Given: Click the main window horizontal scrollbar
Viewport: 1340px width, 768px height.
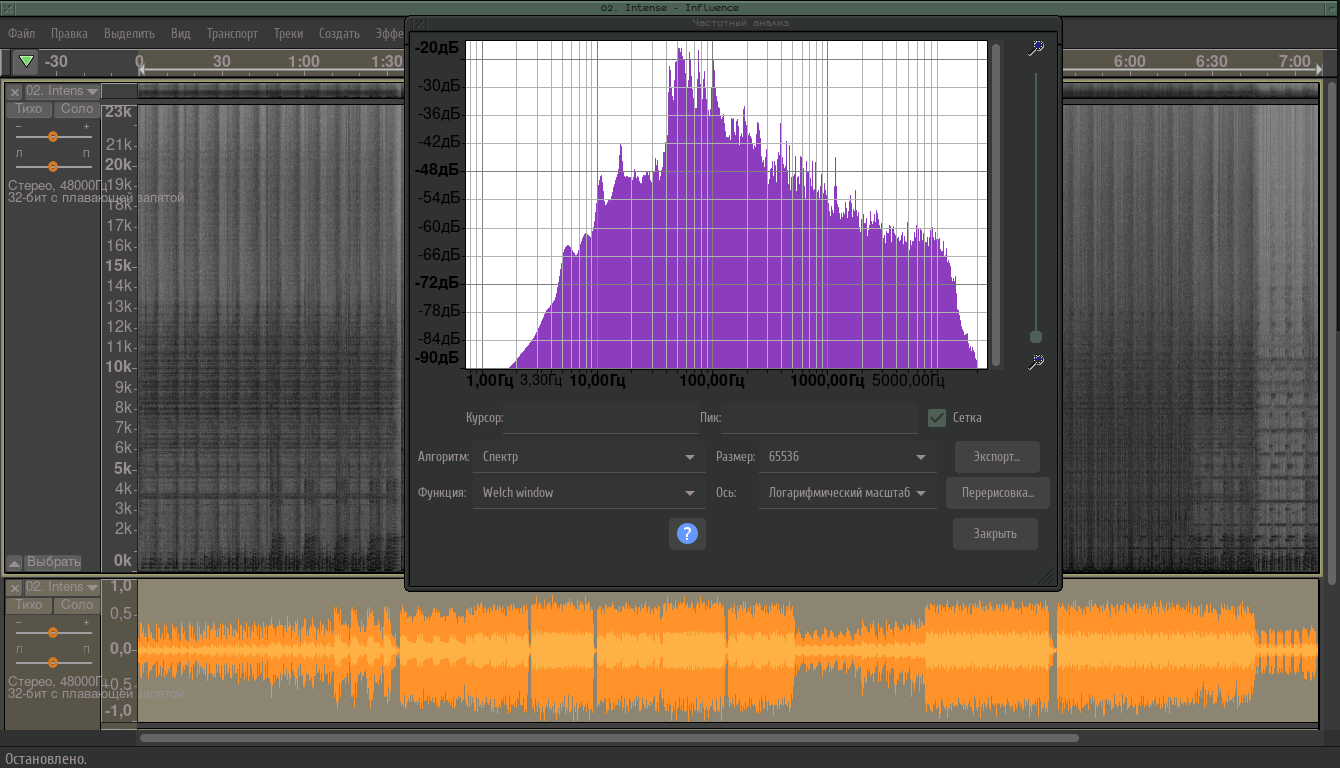Looking at the screenshot, I should point(609,738).
